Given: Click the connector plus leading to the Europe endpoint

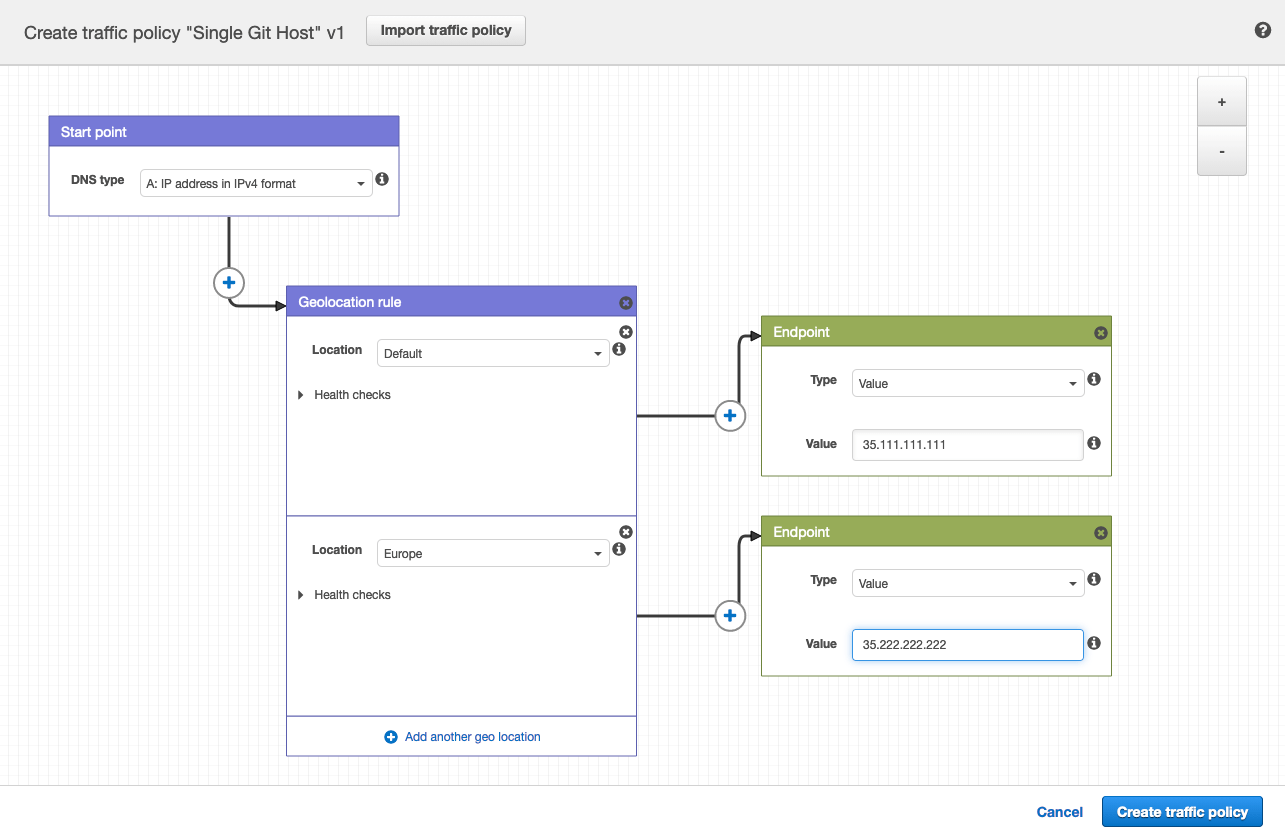Looking at the screenshot, I should tap(730, 615).
